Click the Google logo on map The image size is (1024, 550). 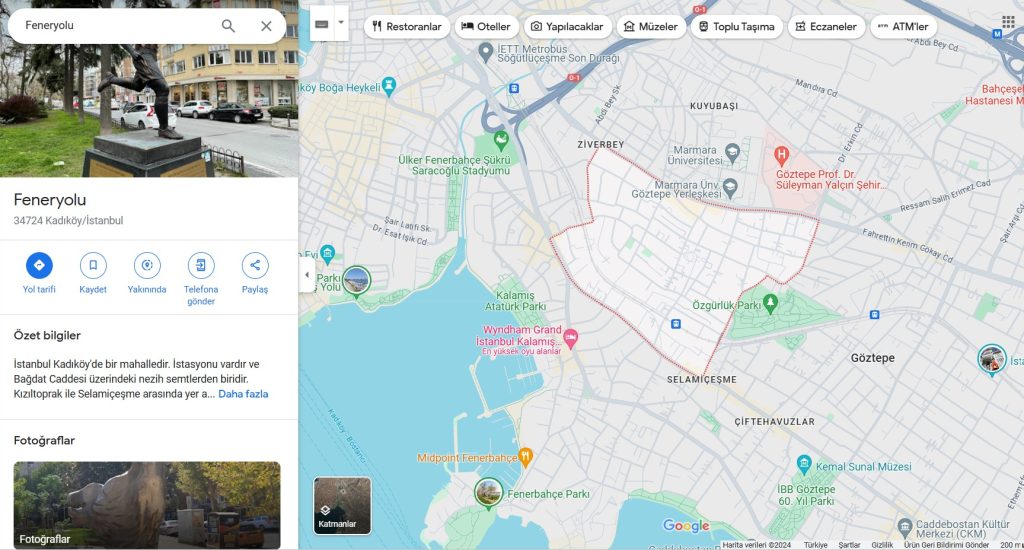686,525
